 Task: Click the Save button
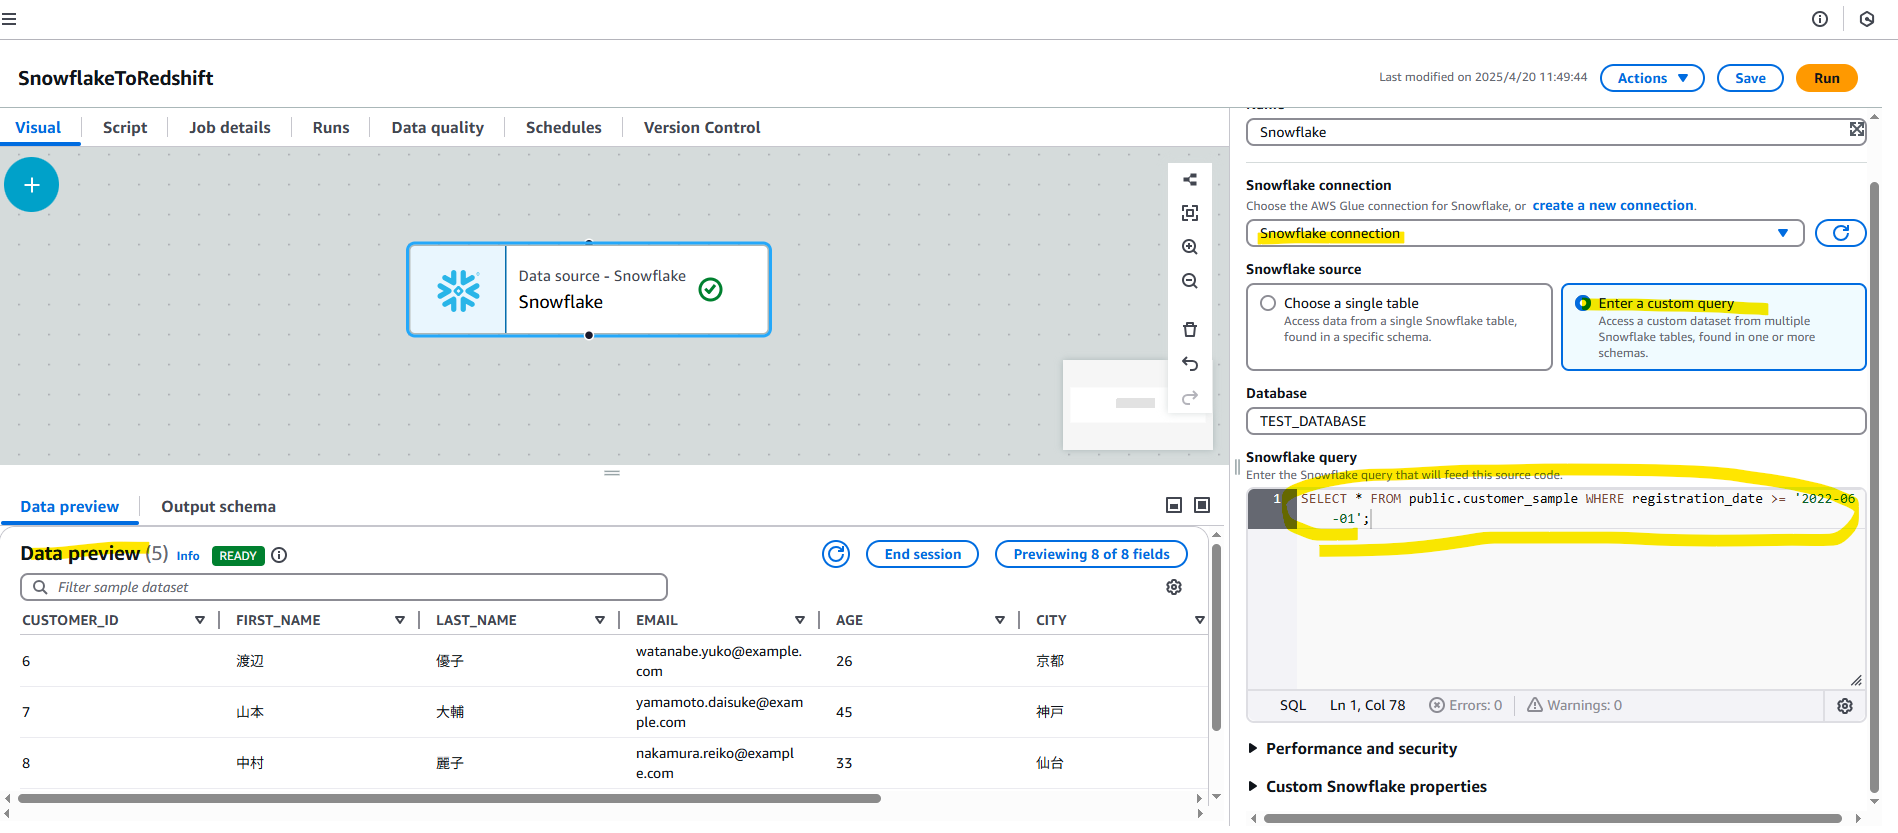pos(1750,78)
